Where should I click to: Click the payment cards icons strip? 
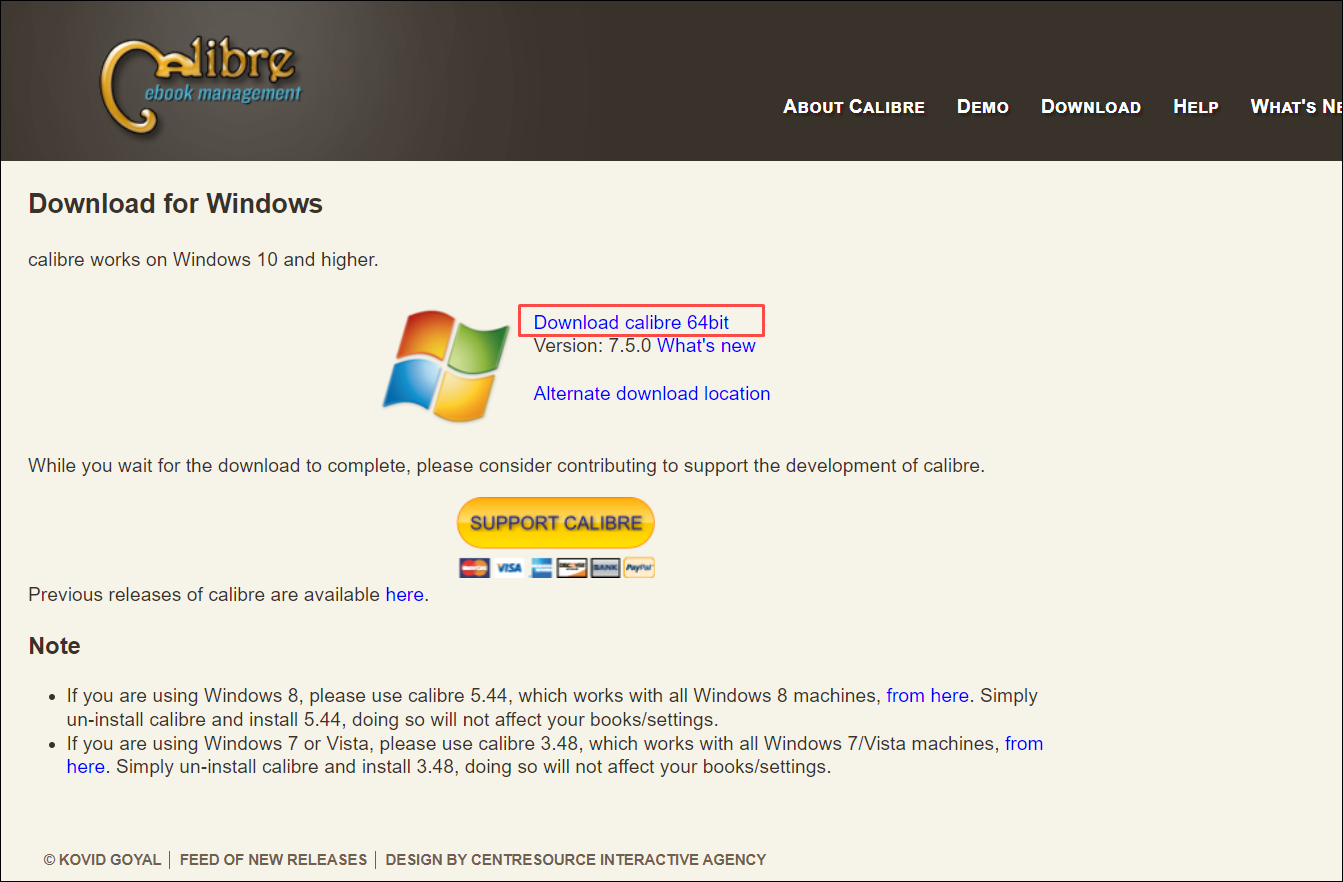(x=557, y=567)
